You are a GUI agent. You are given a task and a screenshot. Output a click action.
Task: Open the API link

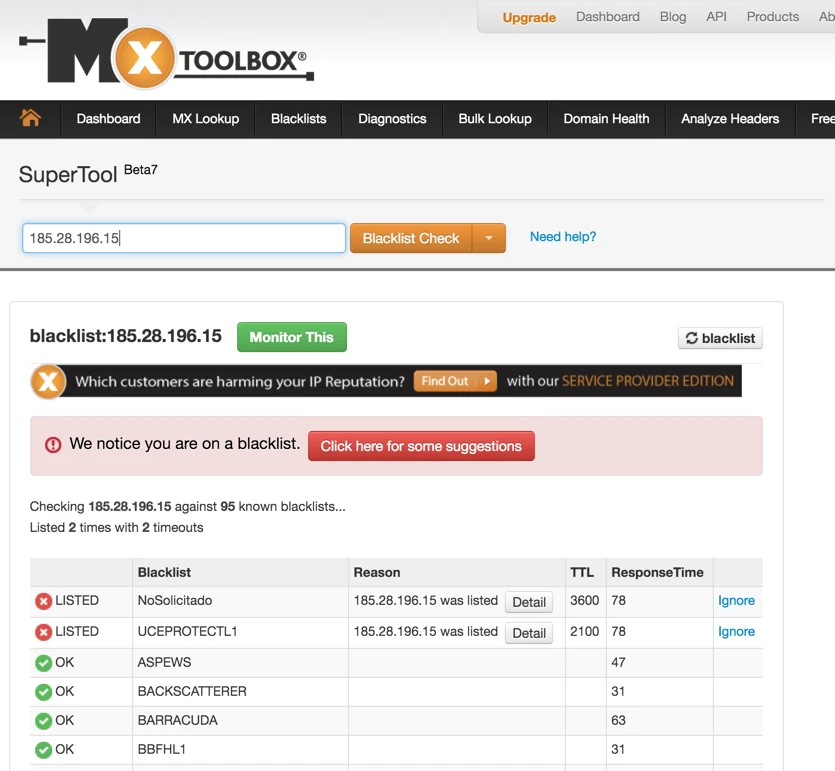coord(716,17)
